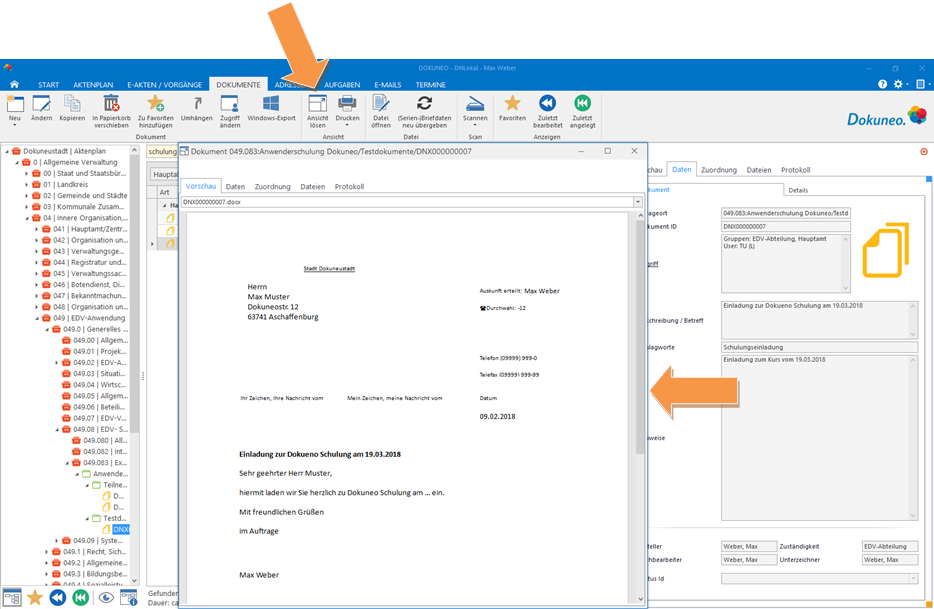
Task: Select the 049.083 | Ex... tree item
Action: (99, 463)
